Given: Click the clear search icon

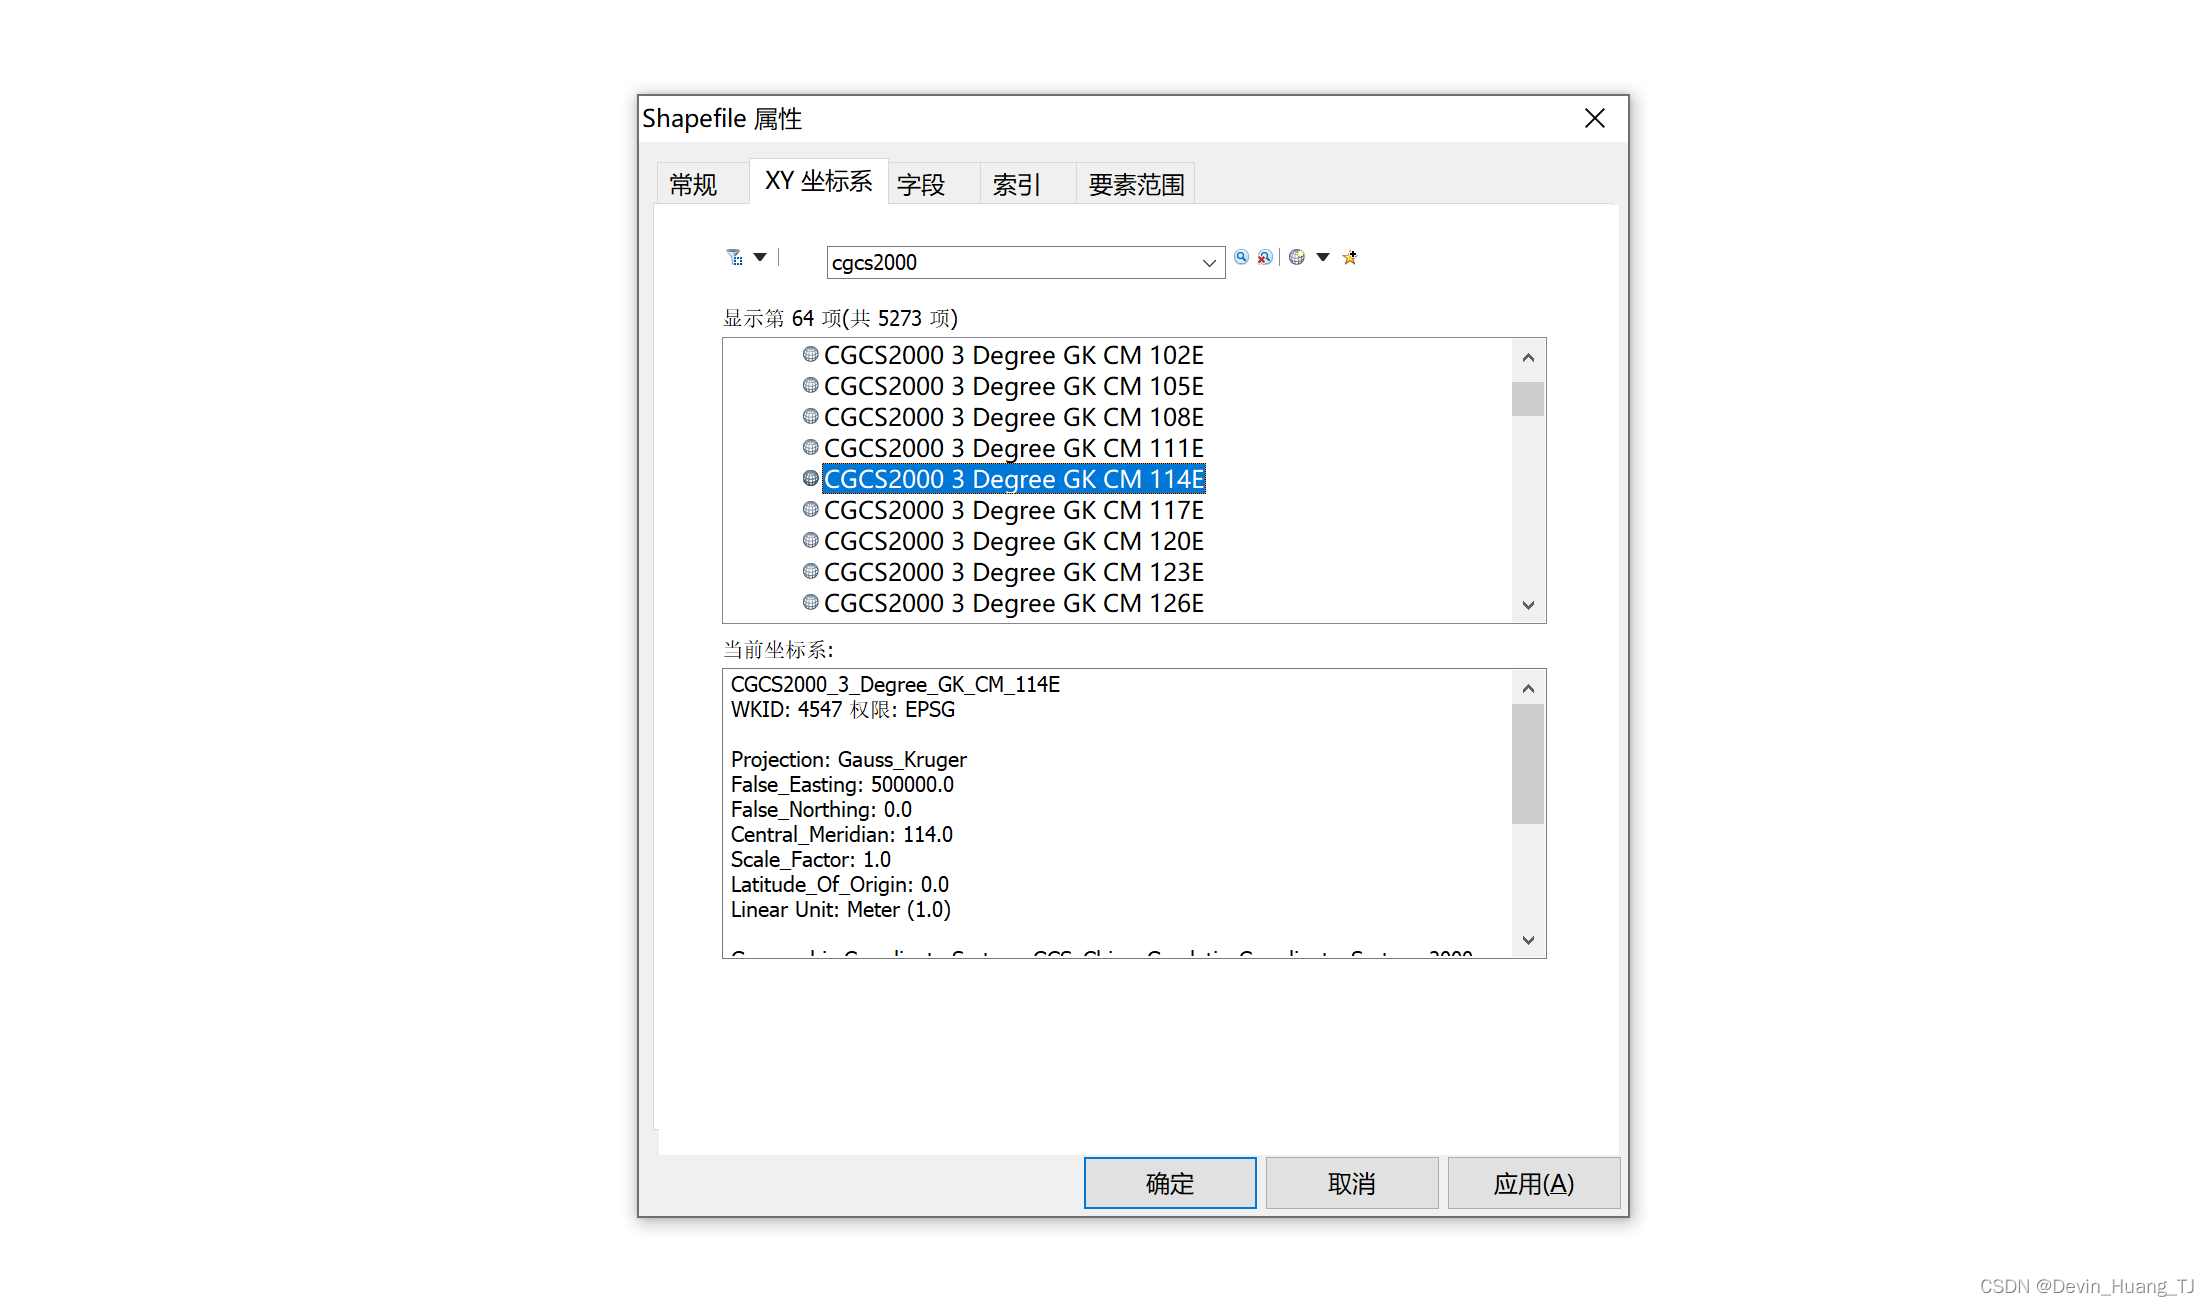Looking at the screenshot, I should click(x=1265, y=257).
